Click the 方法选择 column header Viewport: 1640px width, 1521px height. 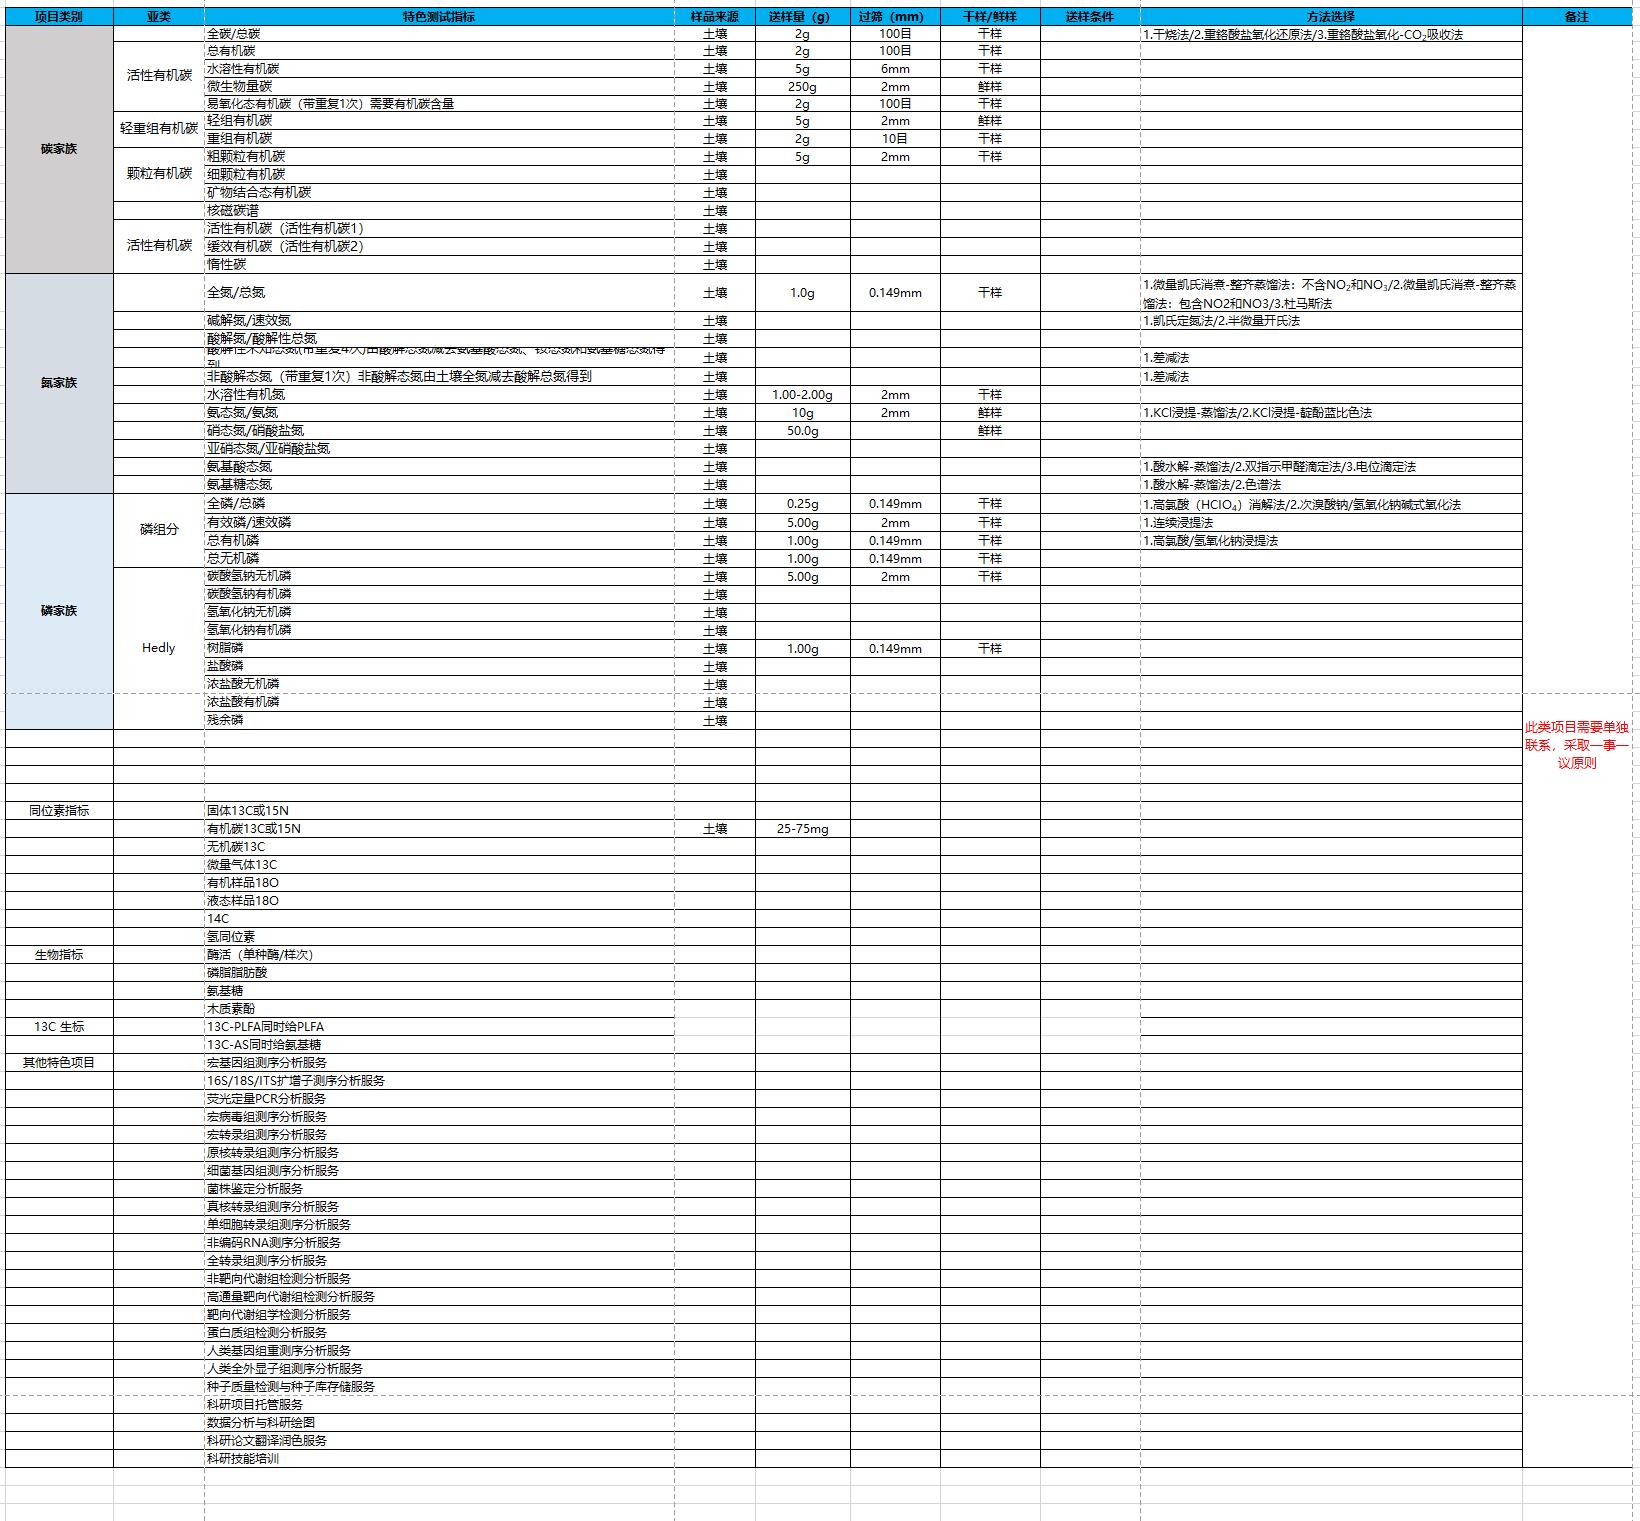tap(1330, 17)
